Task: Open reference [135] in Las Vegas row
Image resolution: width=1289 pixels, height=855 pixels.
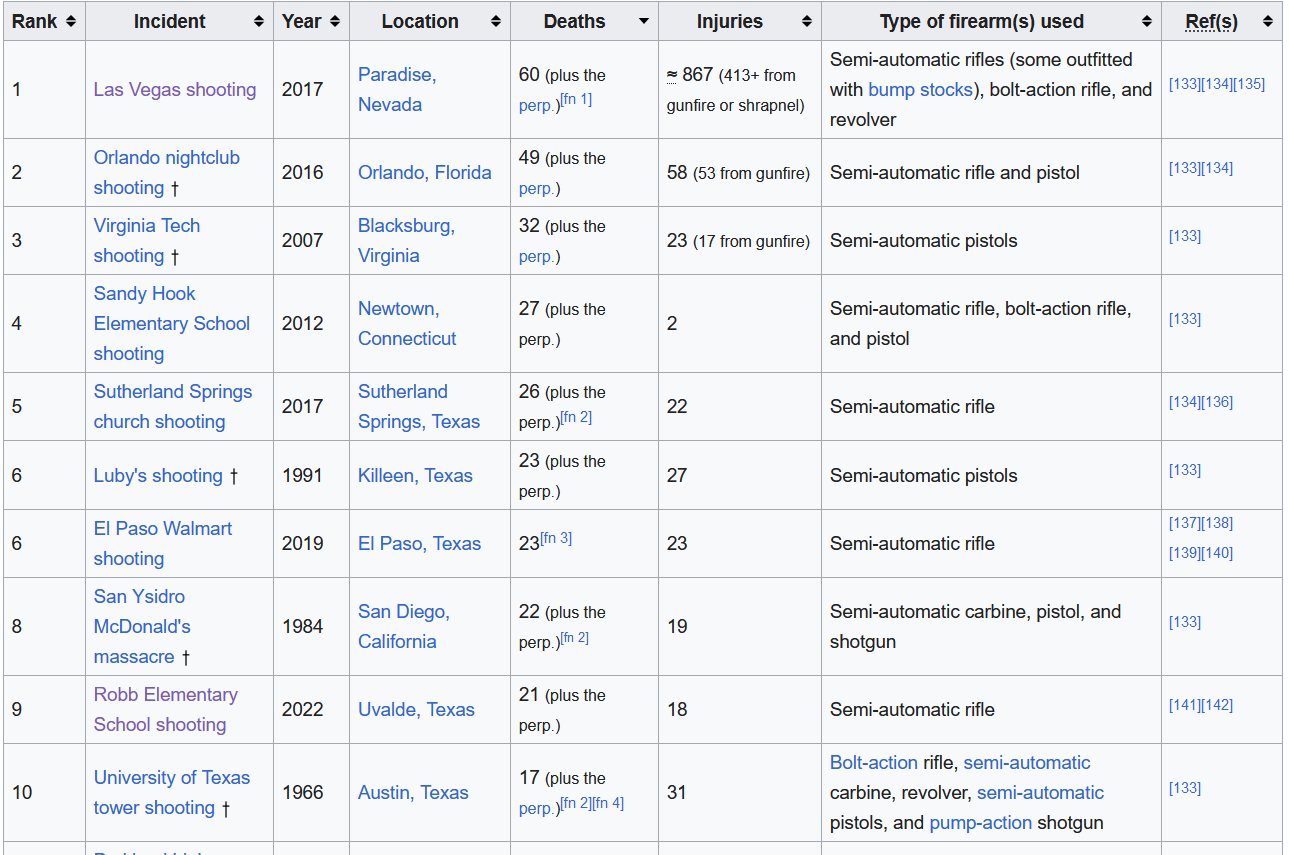Action: [x=1249, y=84]
